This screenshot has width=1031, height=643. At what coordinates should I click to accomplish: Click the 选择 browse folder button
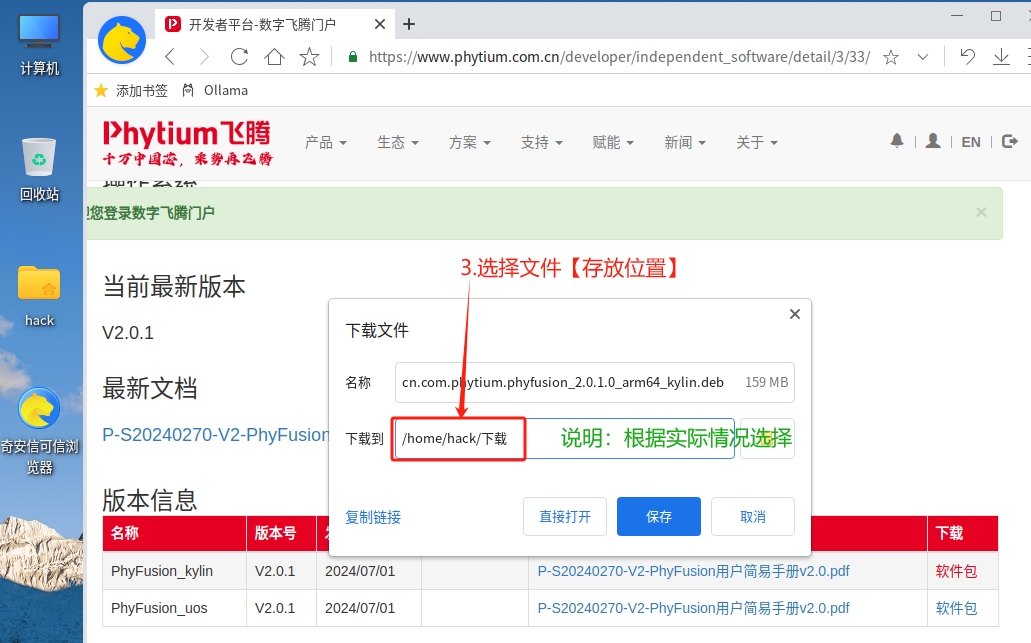[x=767, y=439]
